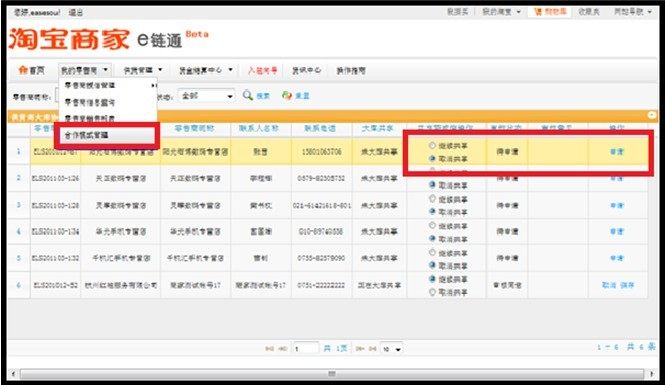Expand submenu arrow on first dropdown entry

[x=153, y=85]
